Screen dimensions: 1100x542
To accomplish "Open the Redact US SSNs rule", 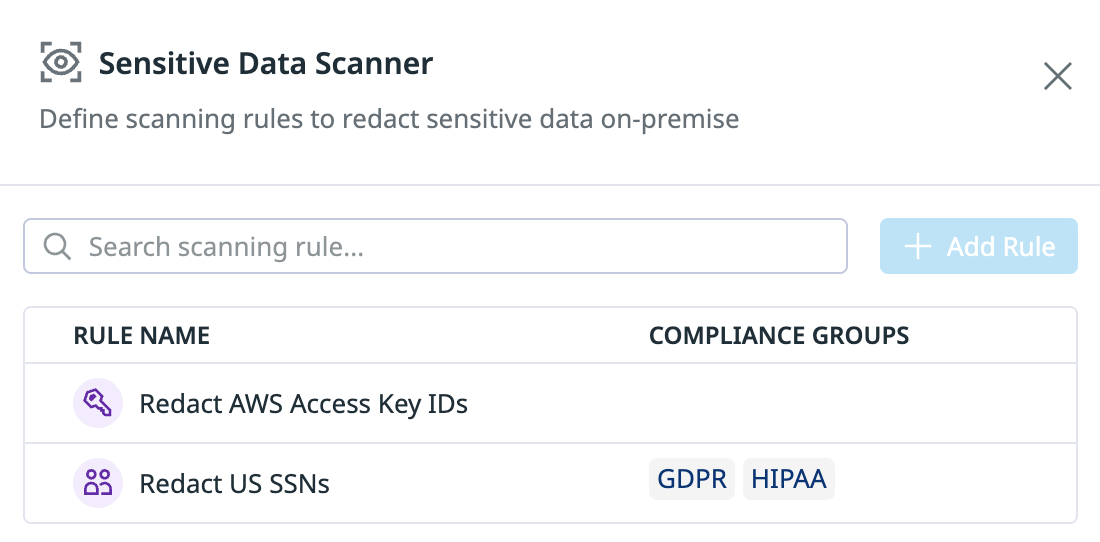I will (x=234, y=484).
